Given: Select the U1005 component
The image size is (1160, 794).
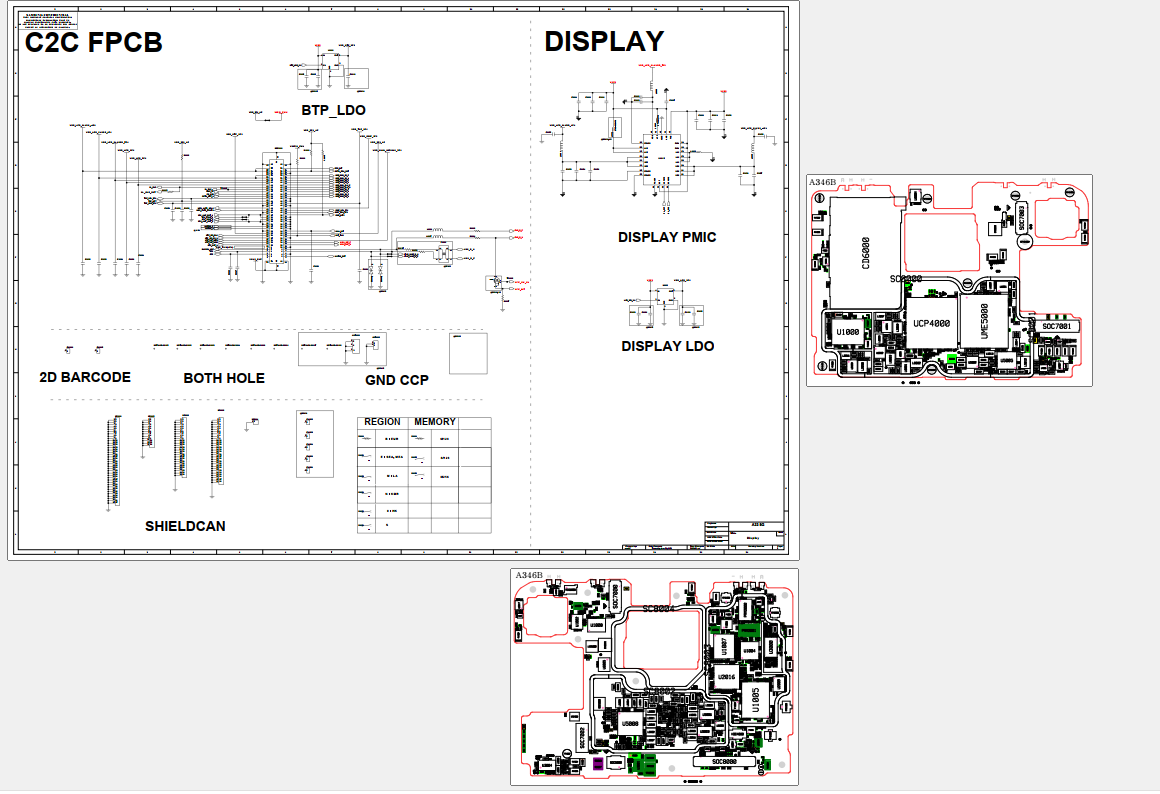Looking at the screenshot, I should pyautogui.click(x=755, y=699).
